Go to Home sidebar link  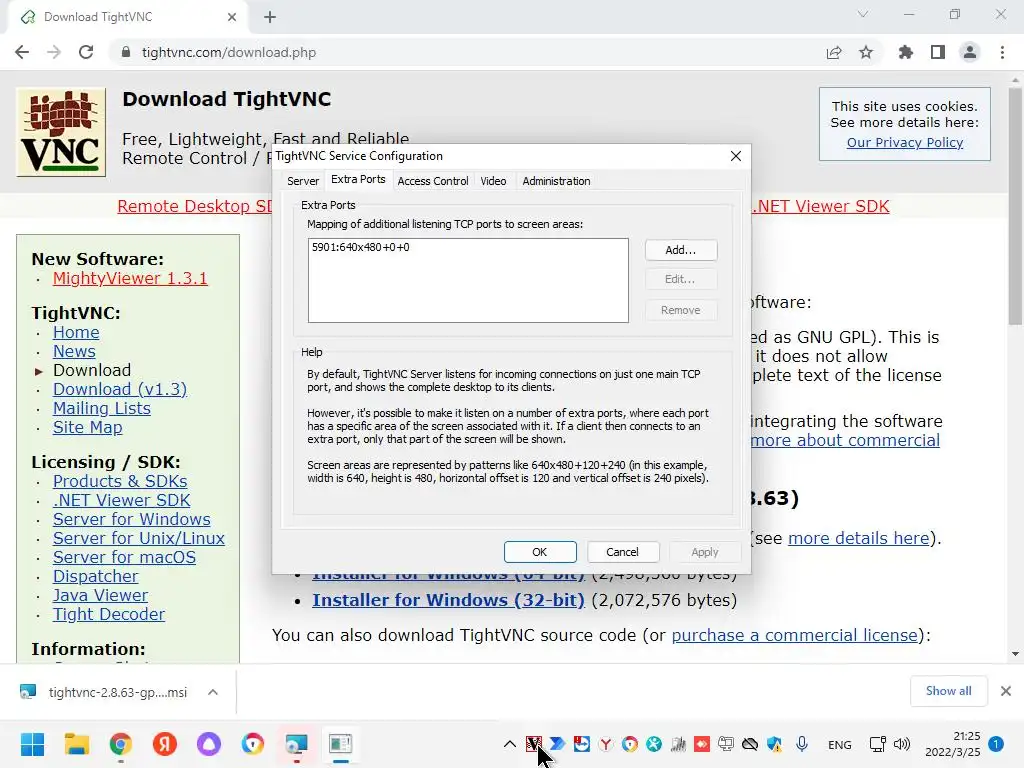(x=76, y=332)
